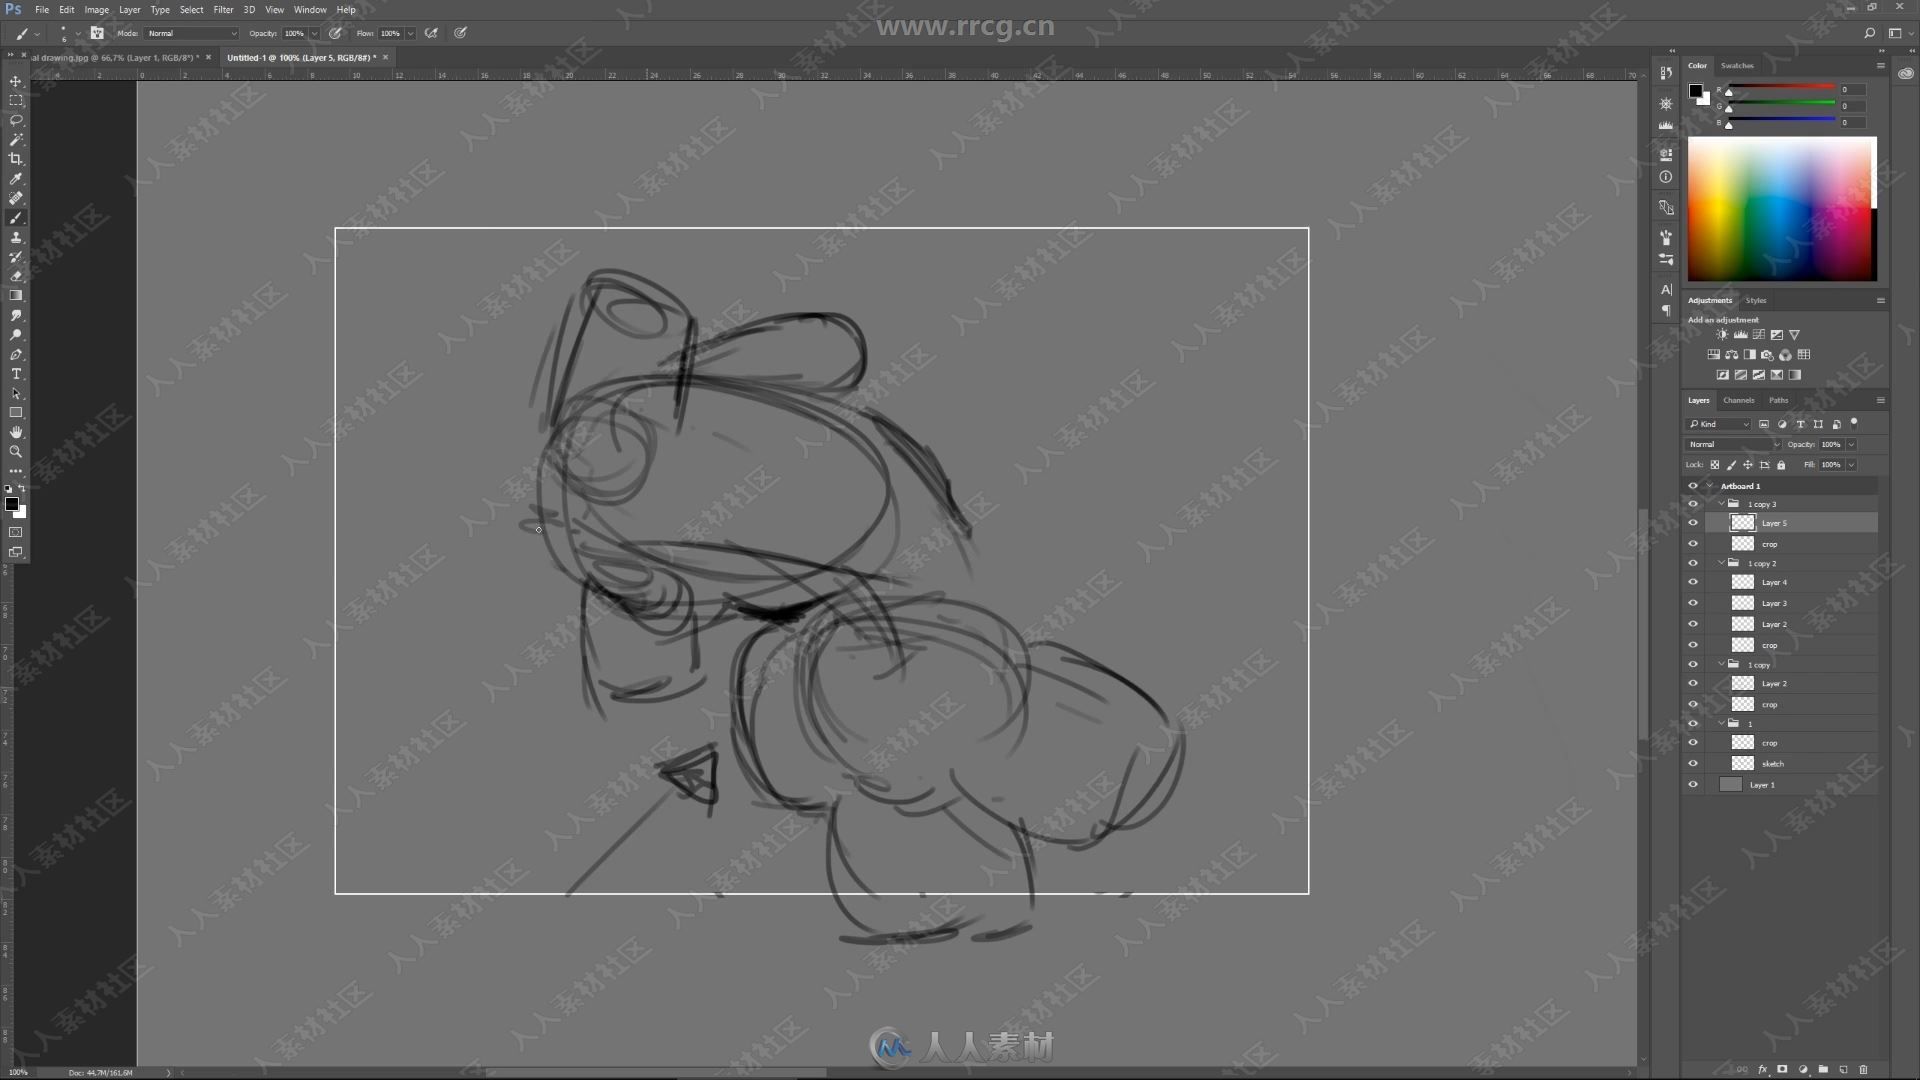The width and height of the screenshot is (1920, 1080).
Task: Select the Rectangular Marquee tool
Action: click(16, 101)
